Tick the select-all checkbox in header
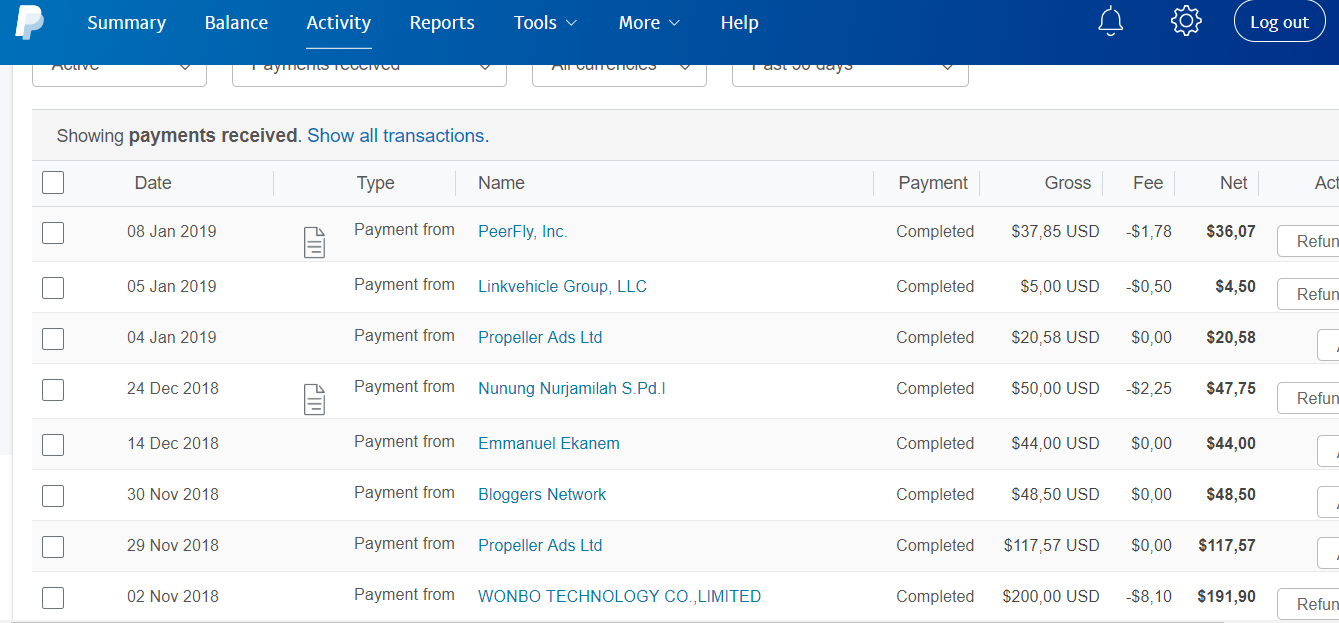Image resolution: width=1339 pixels, height=623 pixels. tap(53, 182)
